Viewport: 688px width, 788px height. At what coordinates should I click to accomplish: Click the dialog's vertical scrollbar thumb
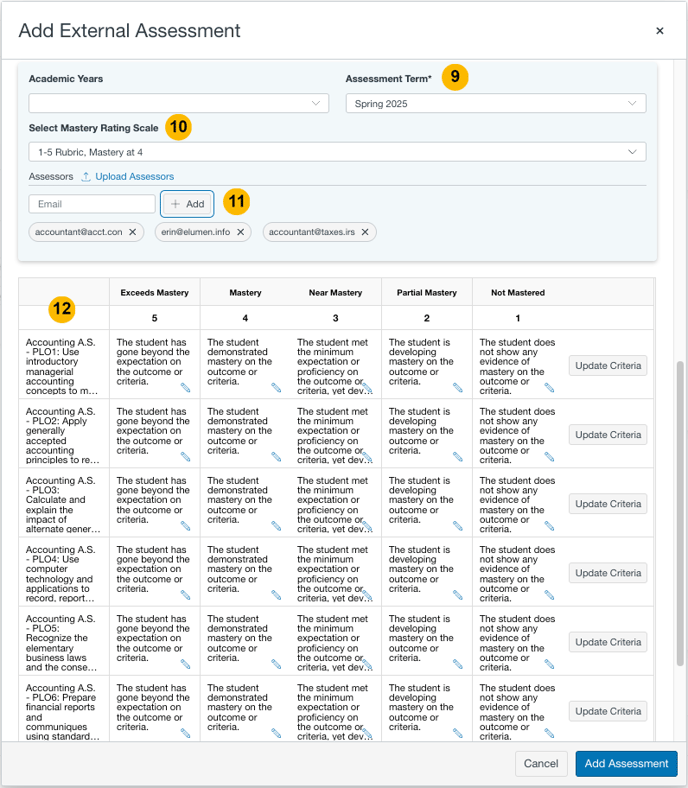click(x=680, y=513)
